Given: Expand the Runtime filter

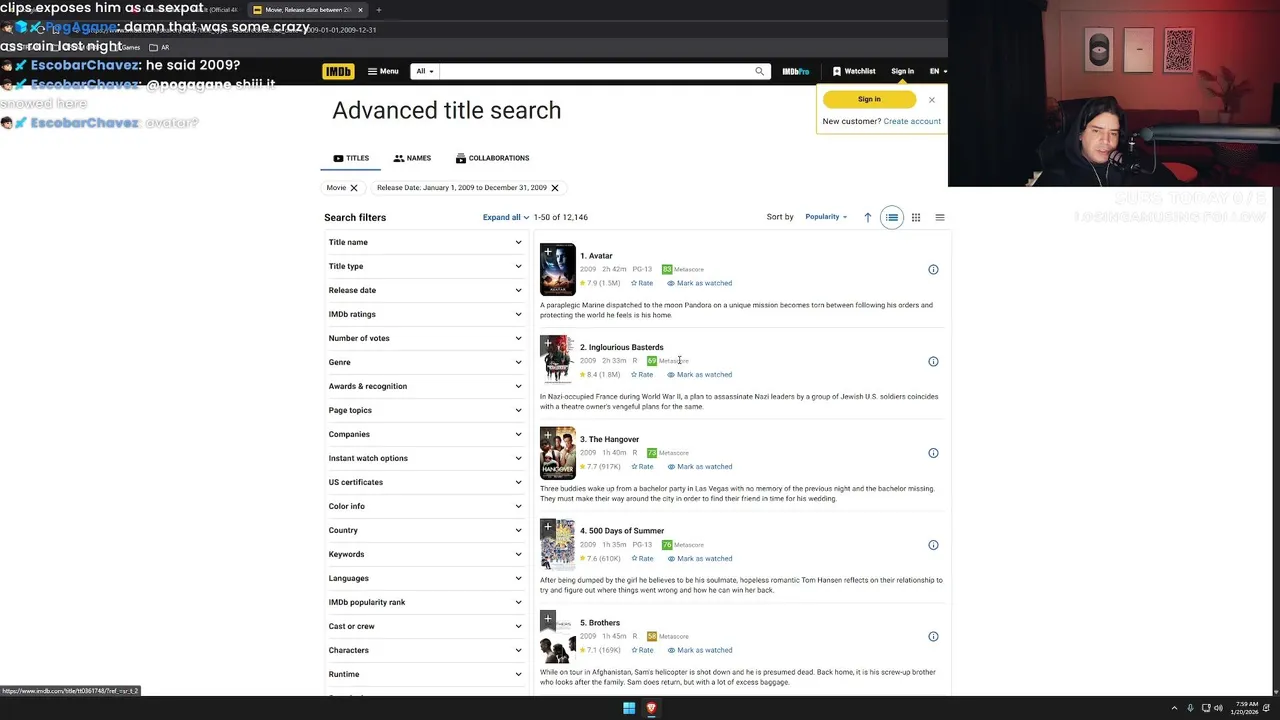Looking at the screenshot, I should point(425,674).
